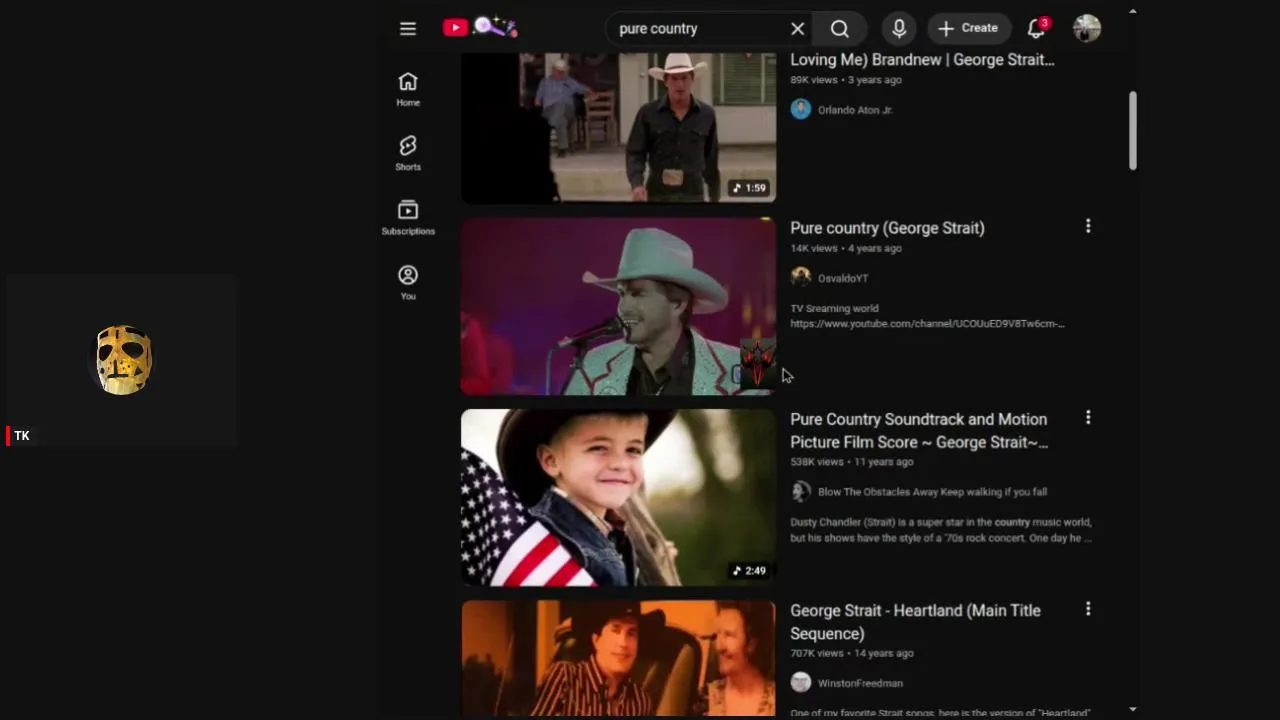The width and height of the screenshot is (1280, 720).
Task: Click the magnifier search button
Action: [840, 29]
